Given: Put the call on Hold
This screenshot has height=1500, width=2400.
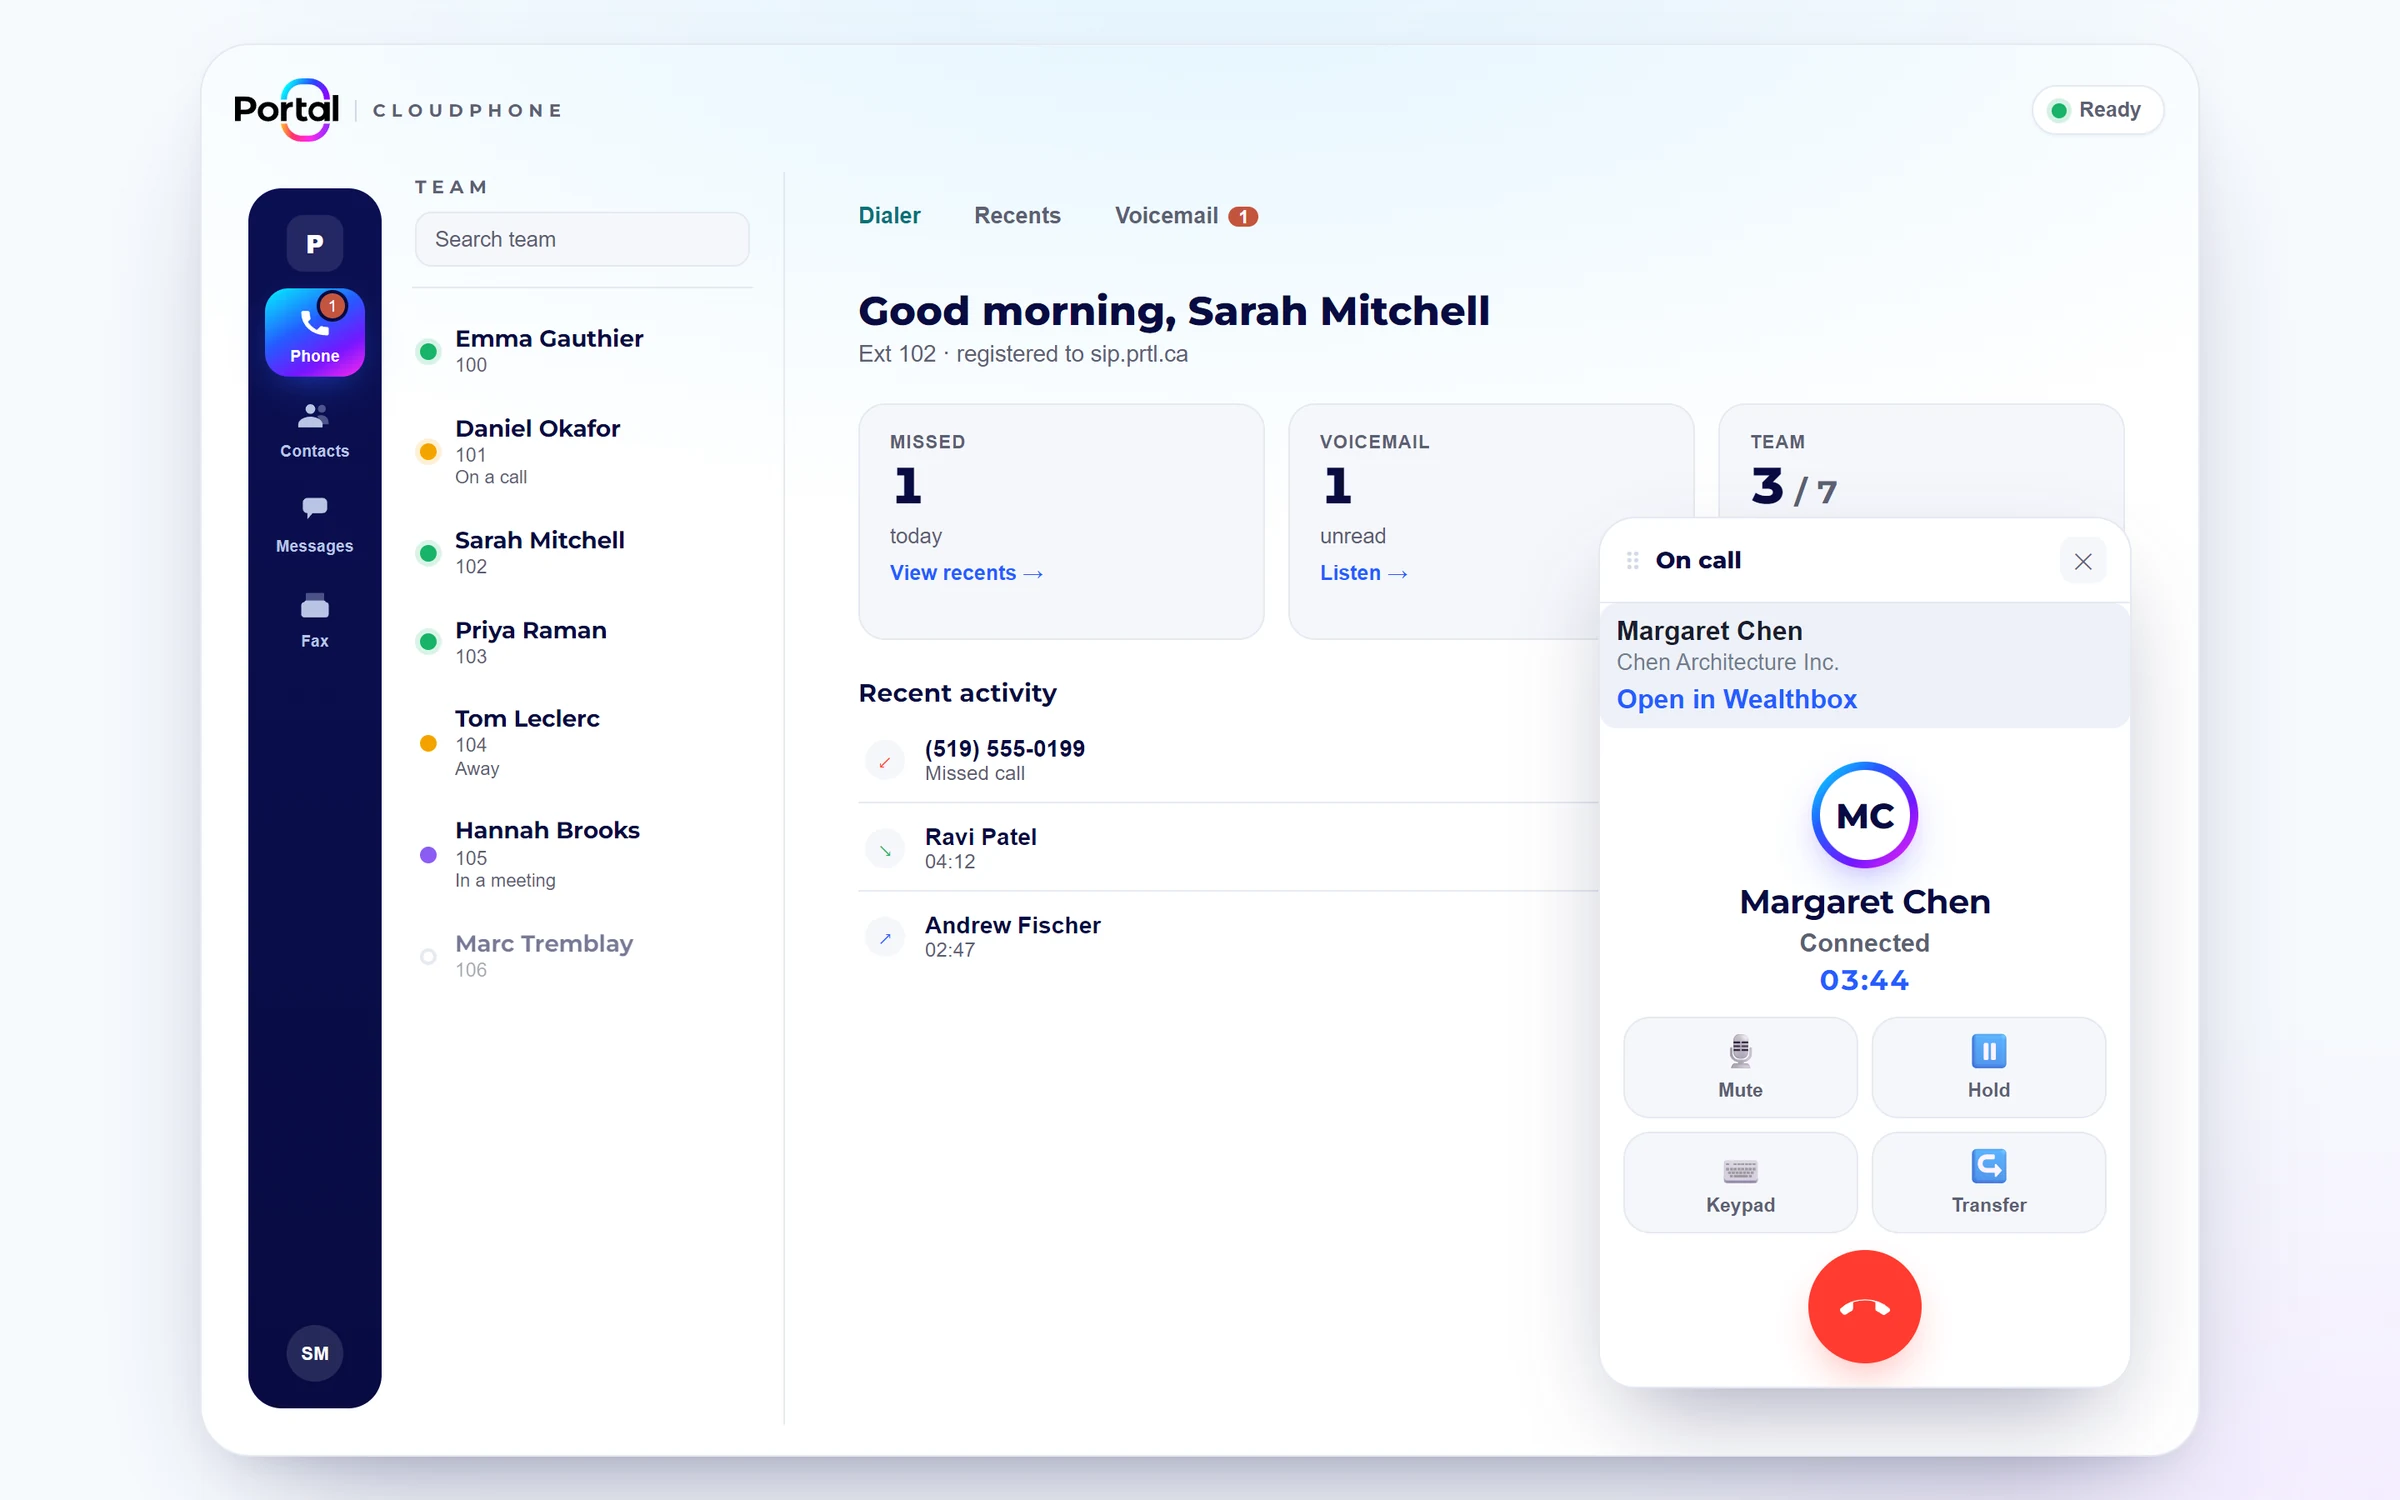Looking at the screenshot, I should pyautogui.click(x=1988, y=1067).
